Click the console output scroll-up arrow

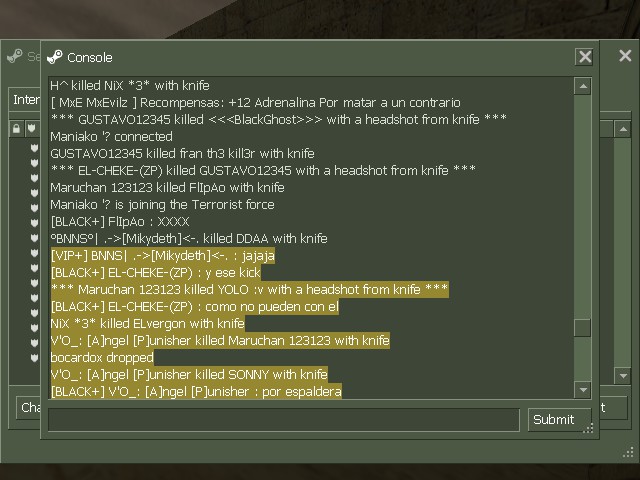coord(583,86)
